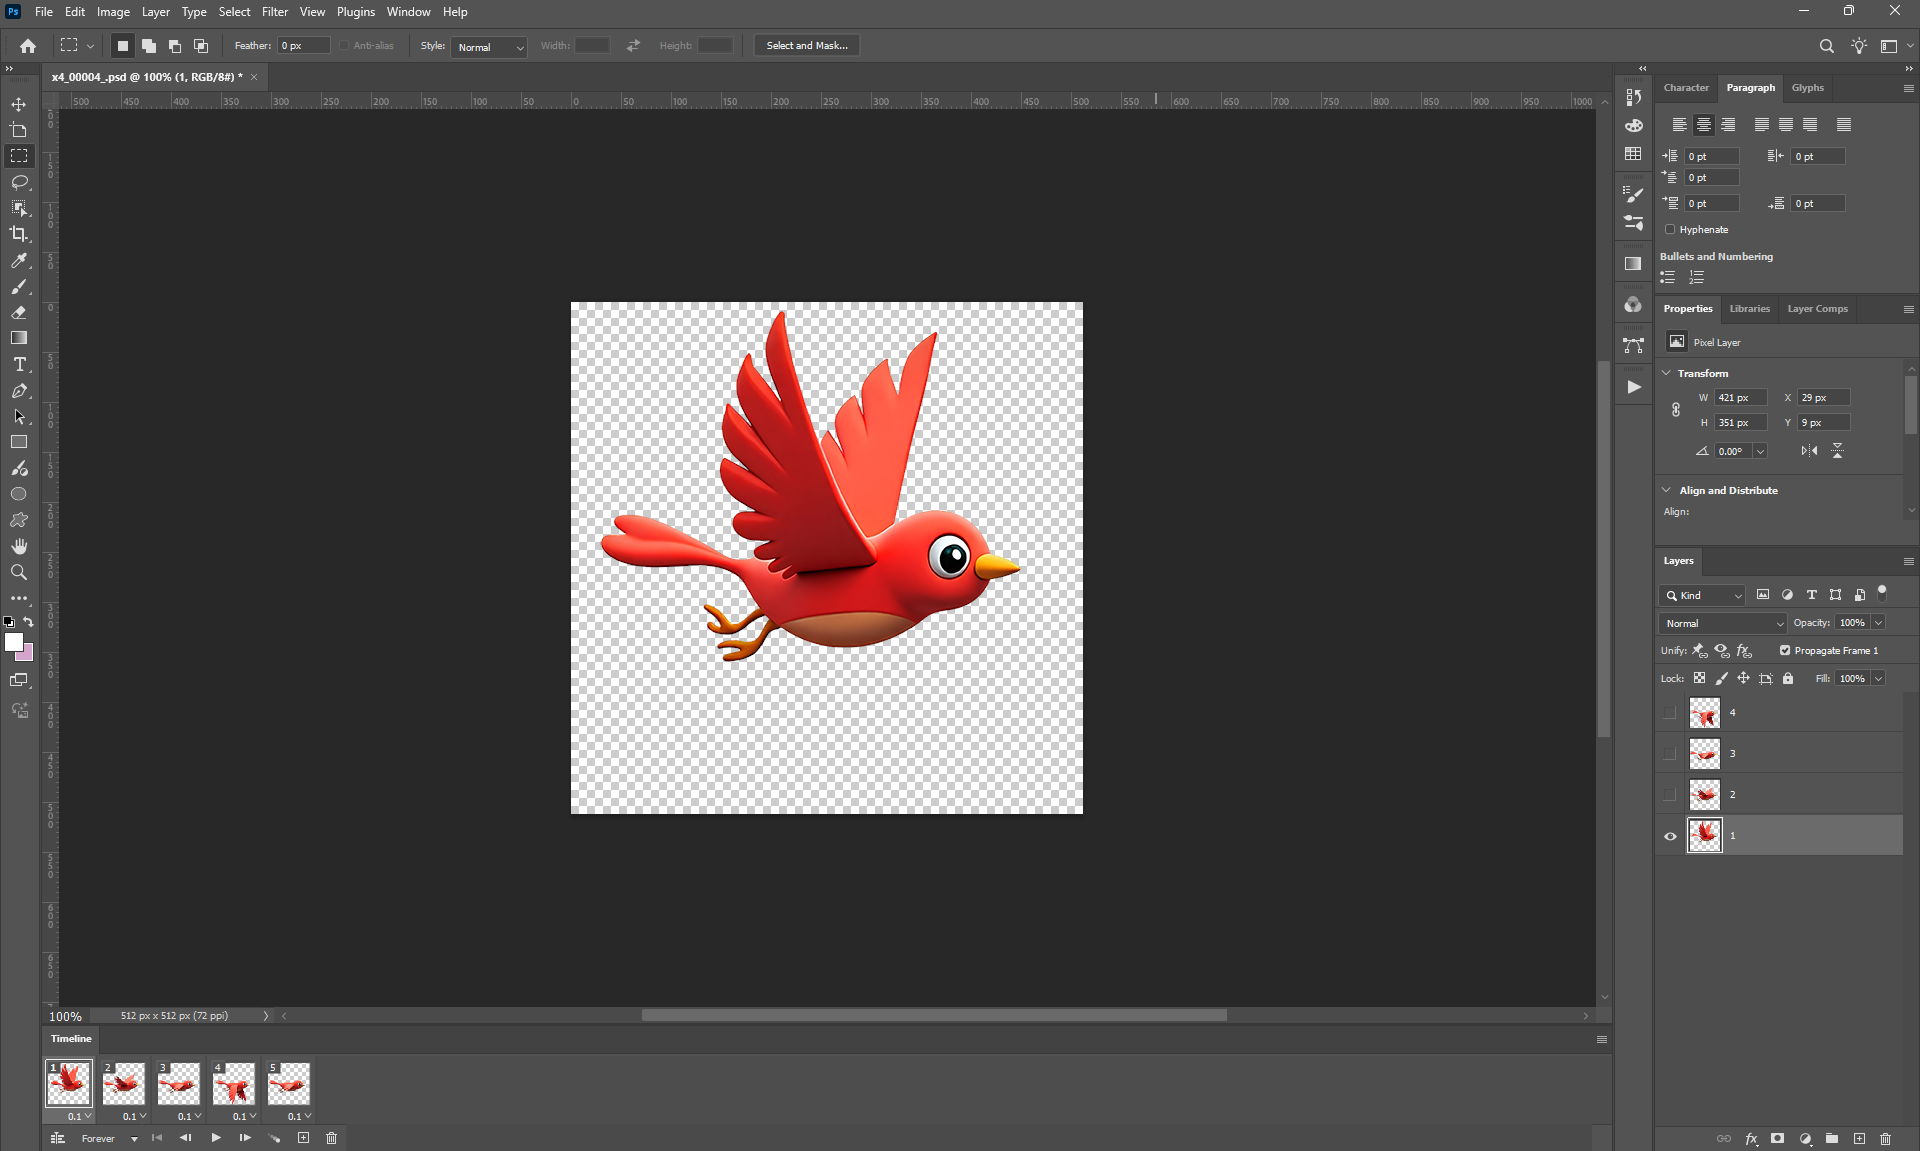Switch to the Character tab
This screenshot has height=1151, width=1920.
pos(1686,88)
